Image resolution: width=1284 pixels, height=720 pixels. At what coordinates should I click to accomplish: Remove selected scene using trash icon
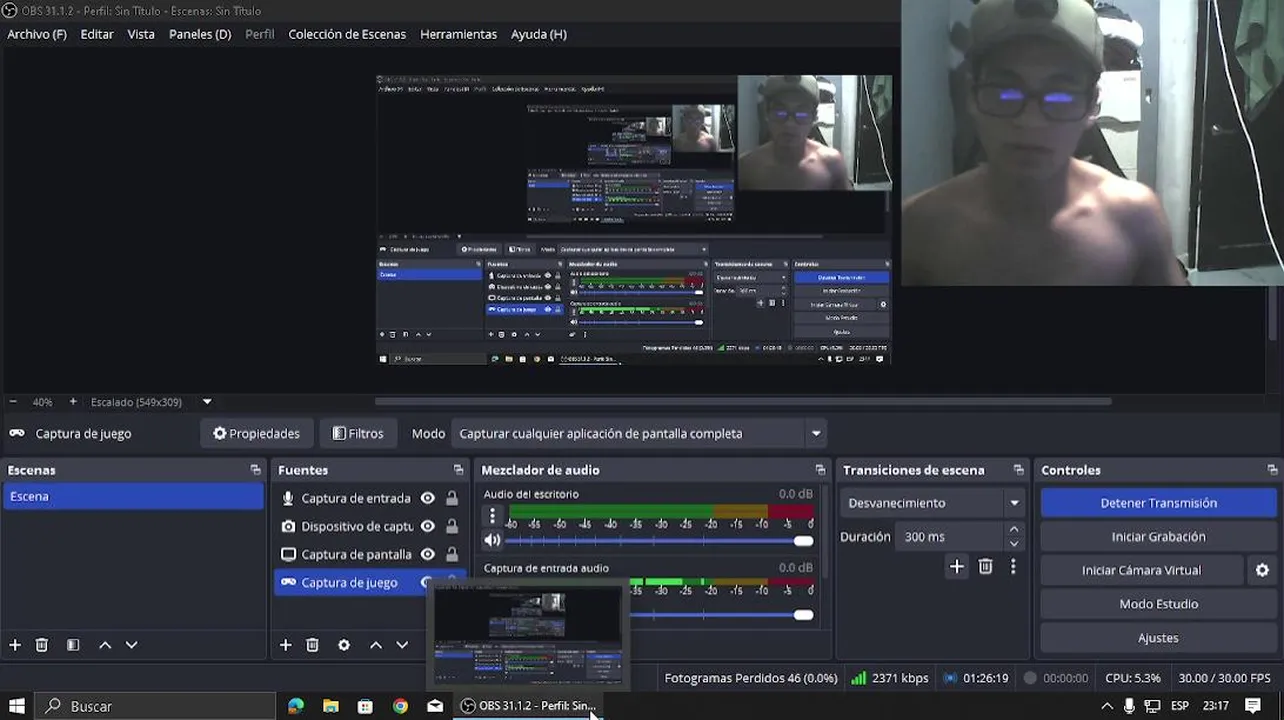42,645
